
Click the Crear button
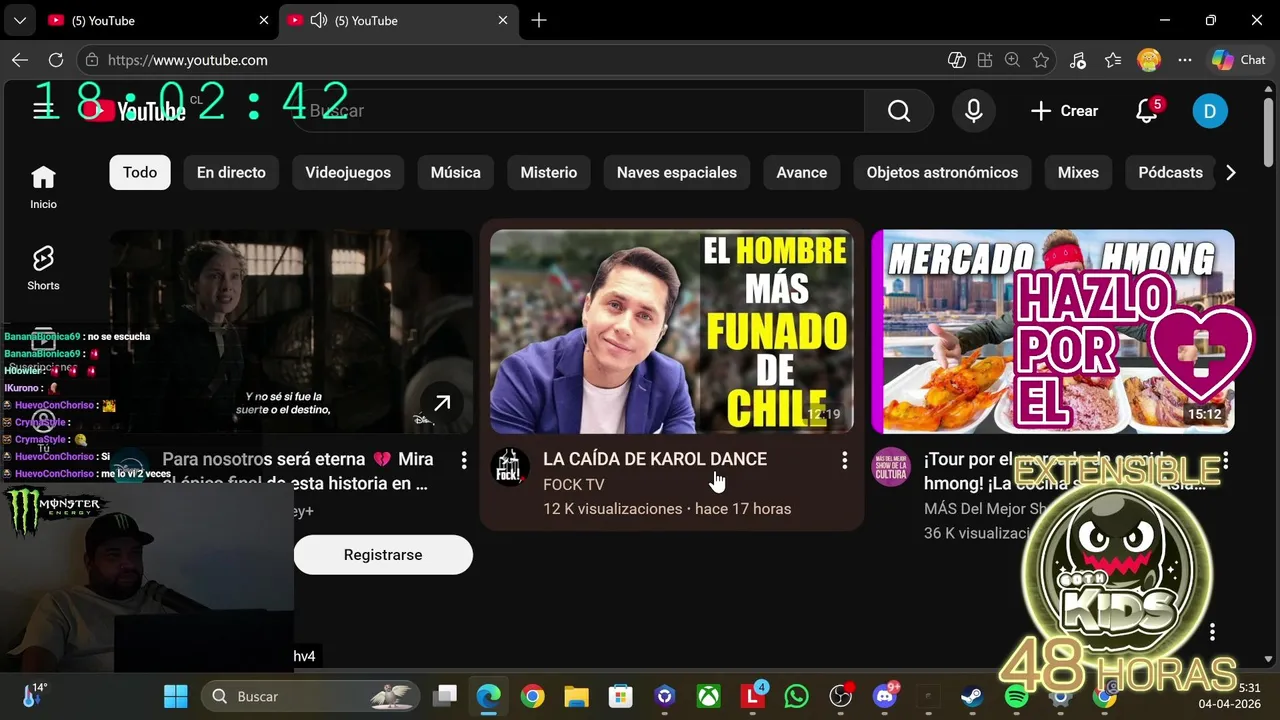coord(1065,111)
